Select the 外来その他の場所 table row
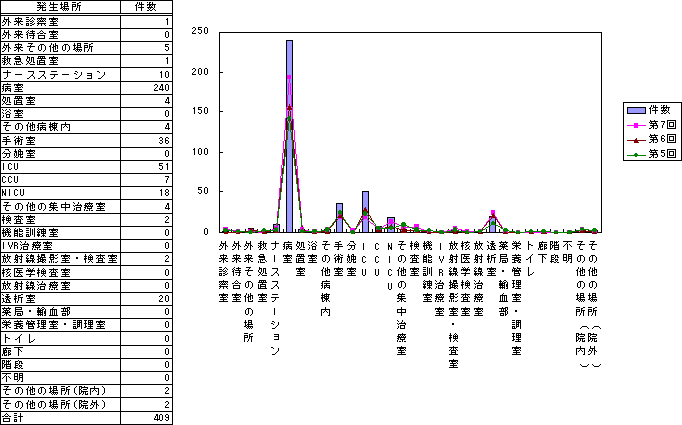 47,48
